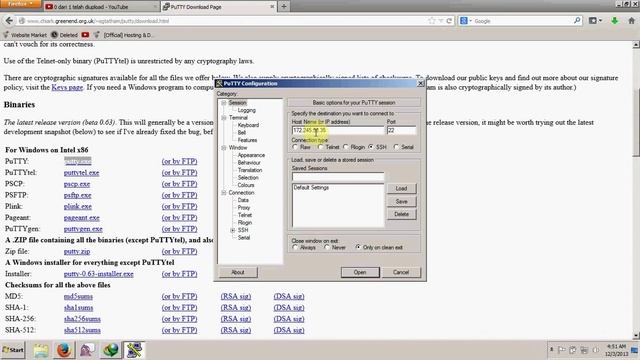This screenshot has height=360, width=640.
Task: Click the Firefox back navigation arrow
Action: (9, 20)
